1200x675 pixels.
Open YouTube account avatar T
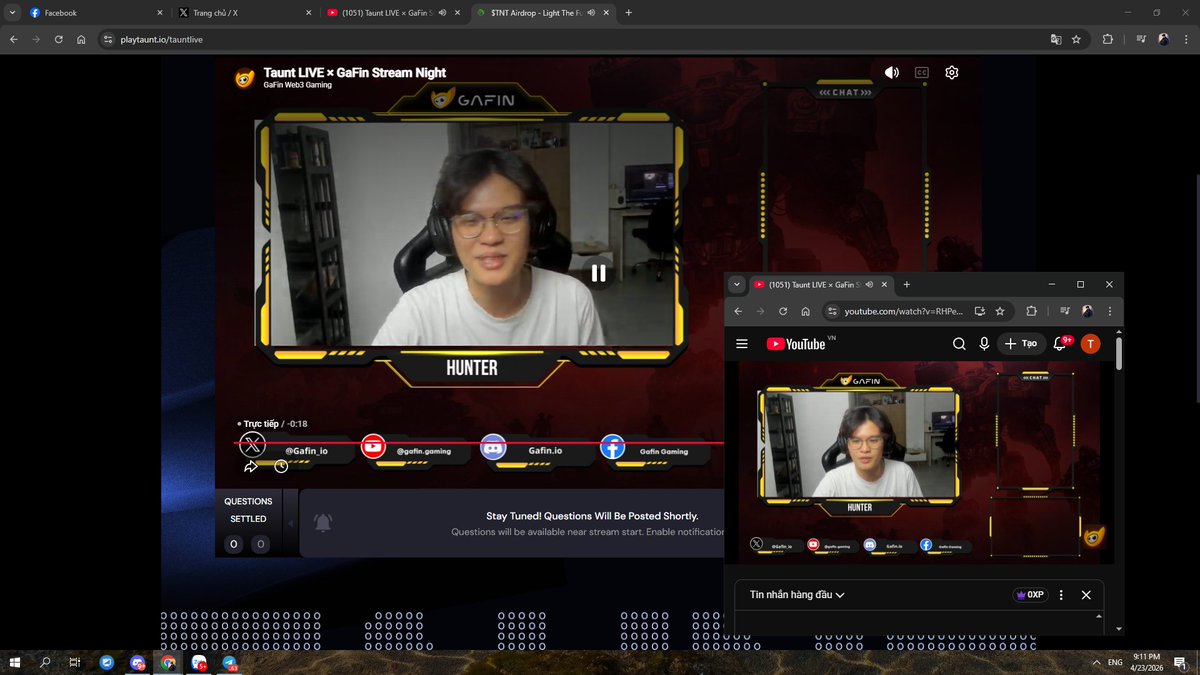(1090, 344)
